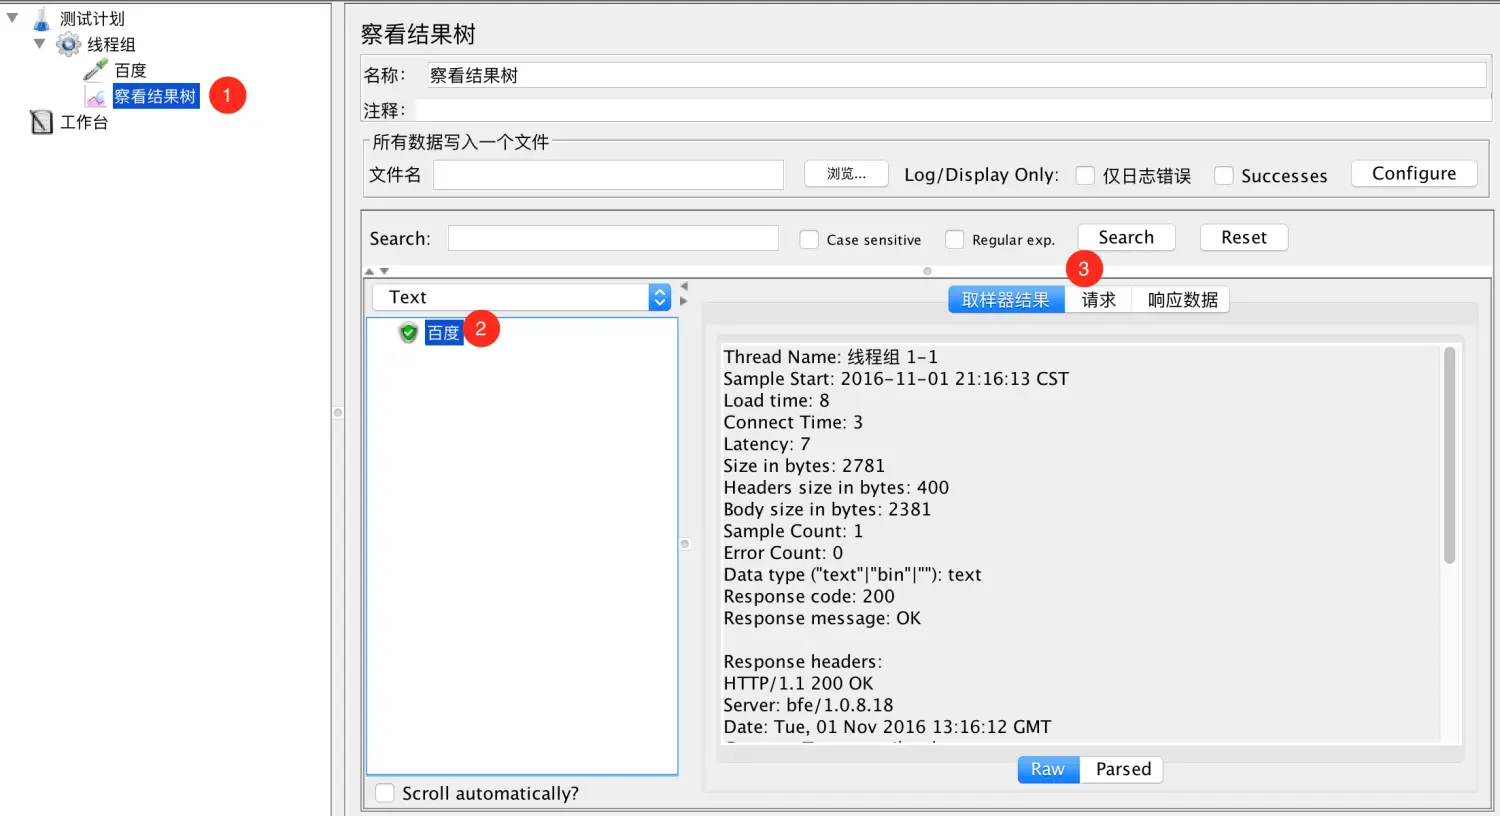Click the 'Sample Start' timestamp line
The image size is (1500, 816).
tap(896, 379)
